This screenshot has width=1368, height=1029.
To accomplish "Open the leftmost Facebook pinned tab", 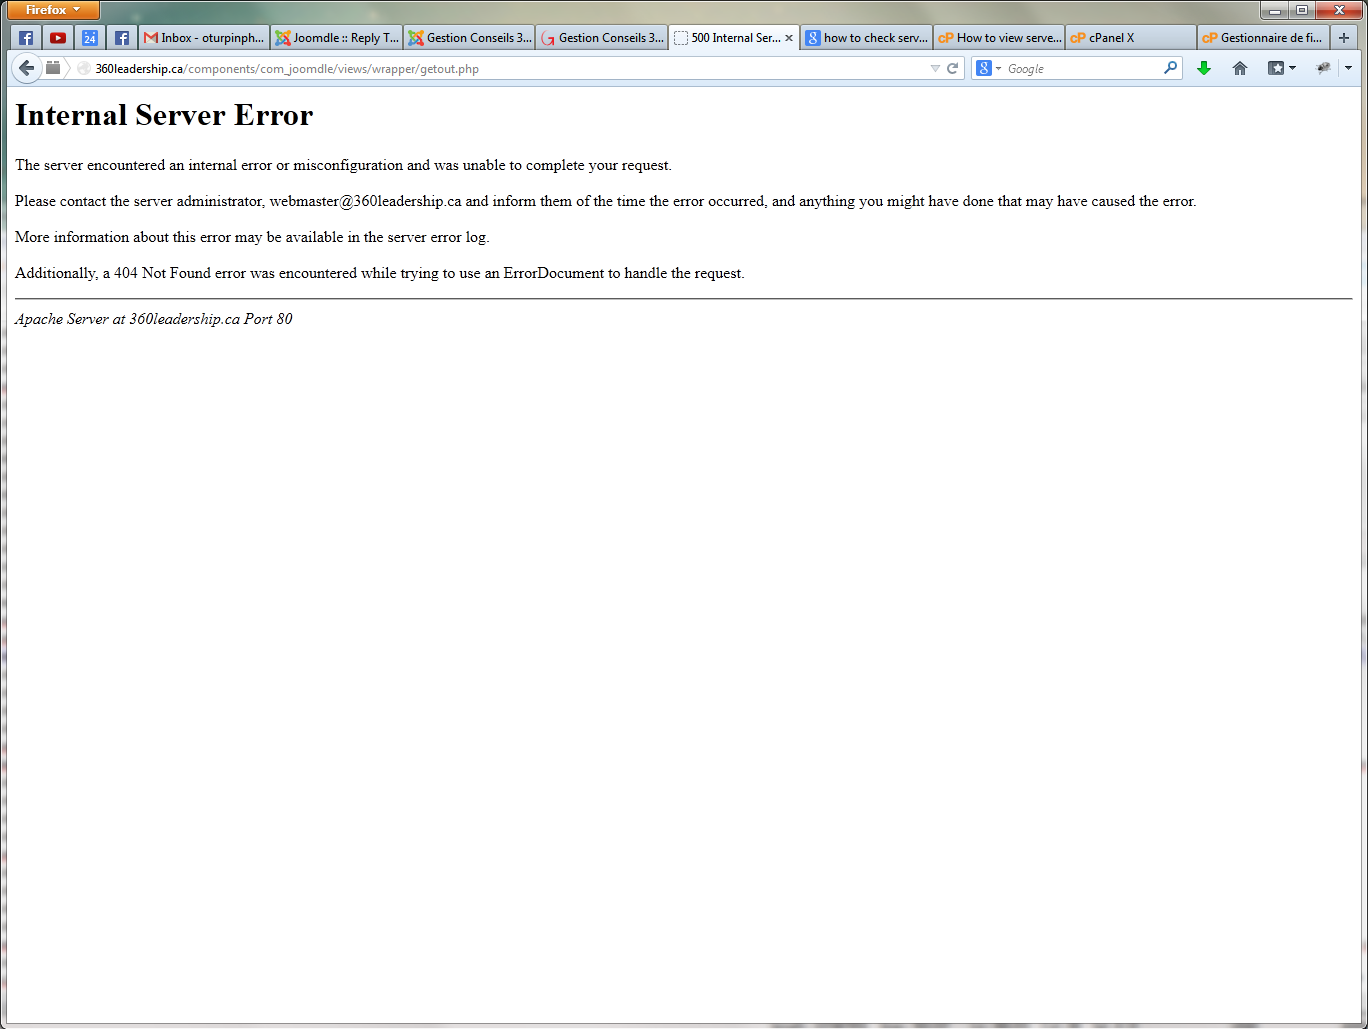I will [x=26, y=38].
